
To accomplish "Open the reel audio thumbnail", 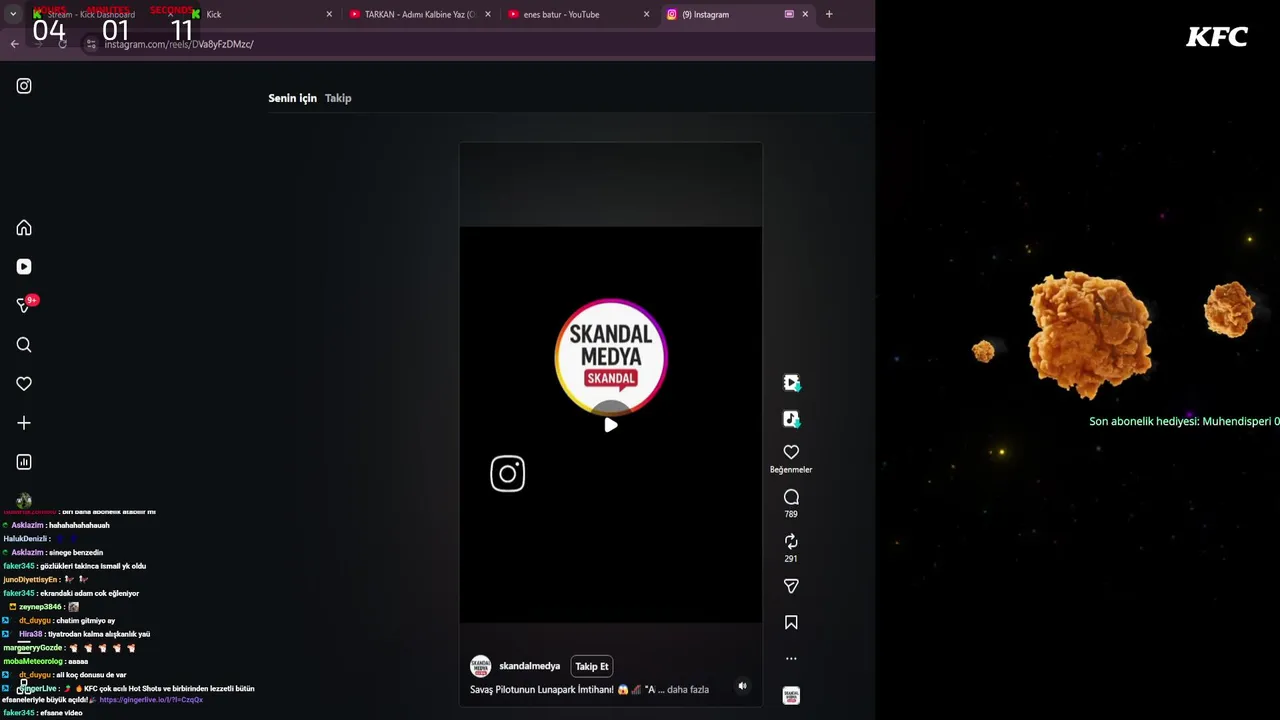I will [791, 695].
